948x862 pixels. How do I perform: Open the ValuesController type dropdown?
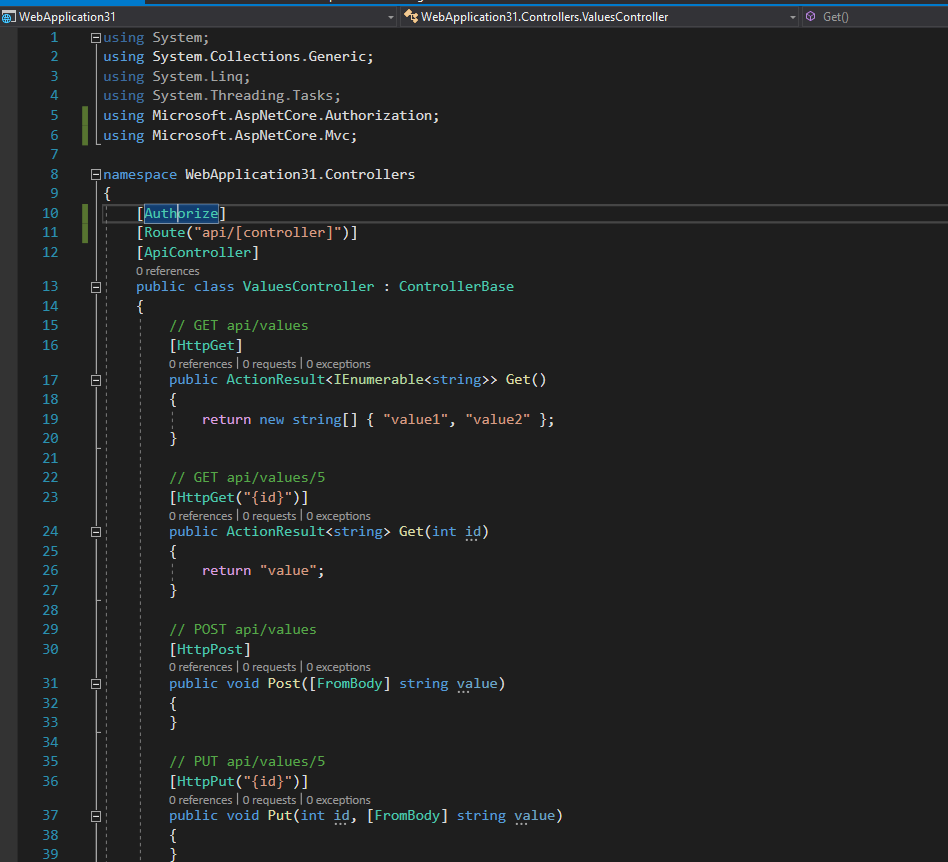coord(792,17)
